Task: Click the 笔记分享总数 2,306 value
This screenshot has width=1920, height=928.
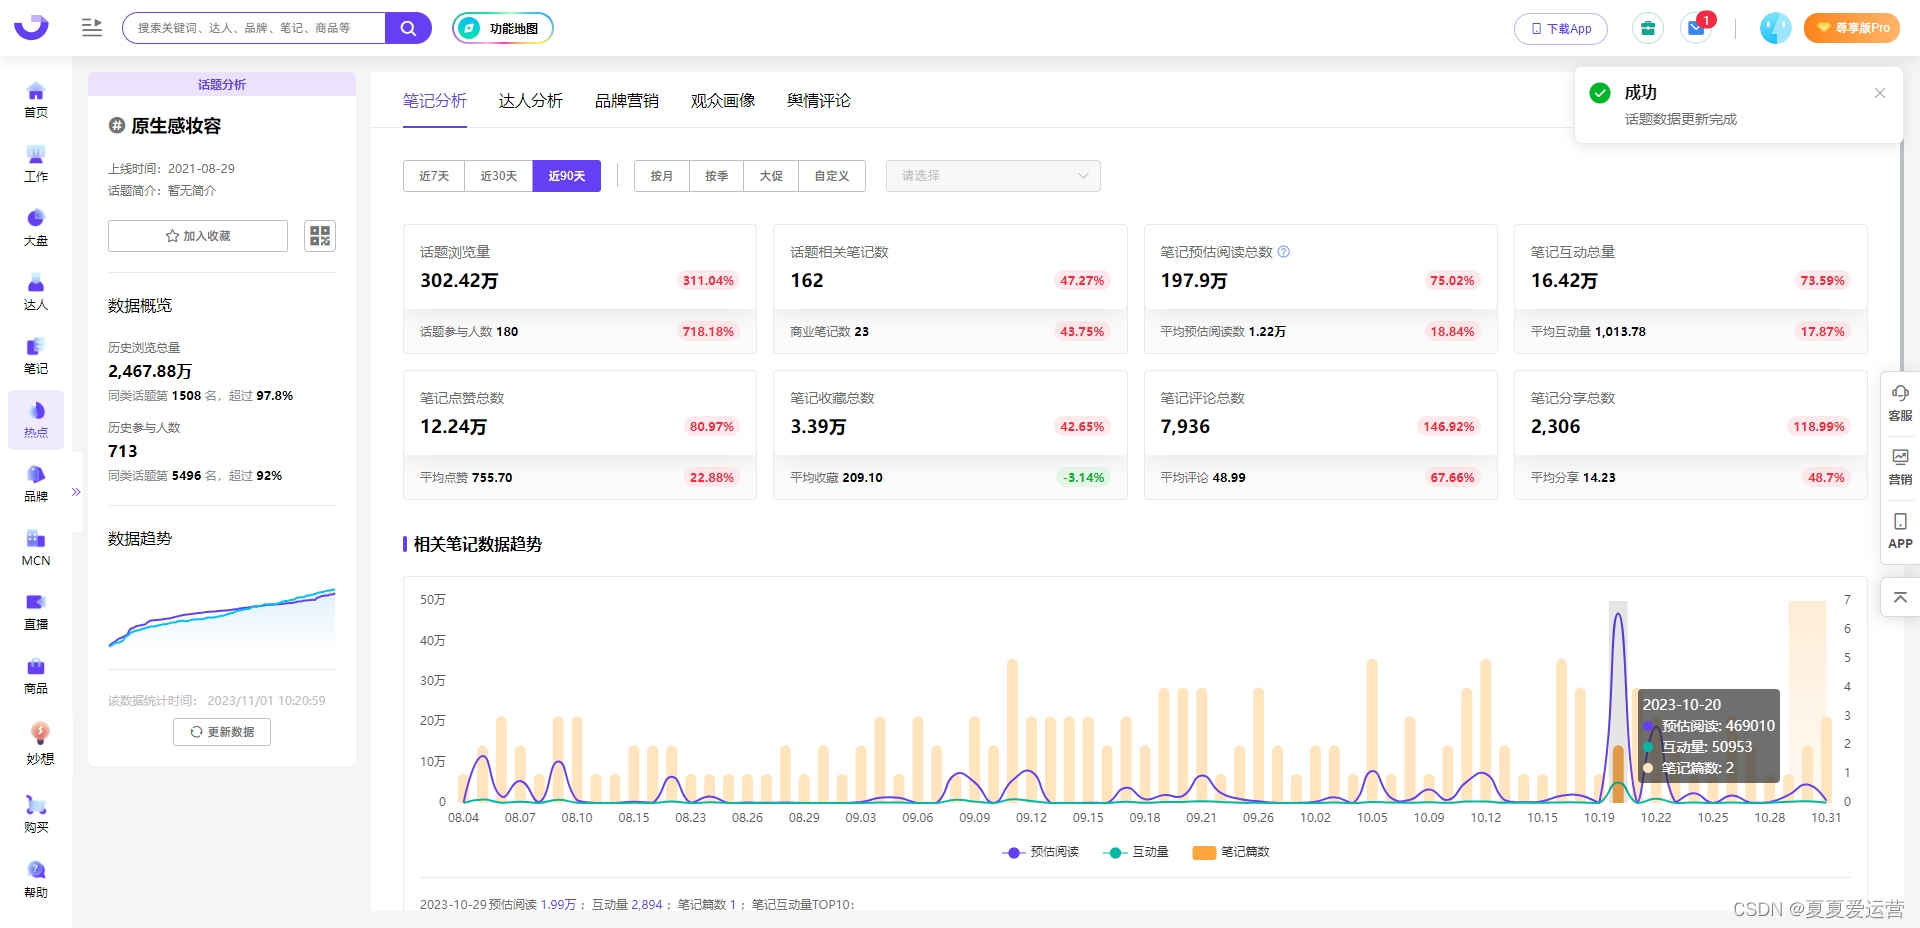Action: [1556, 427]
